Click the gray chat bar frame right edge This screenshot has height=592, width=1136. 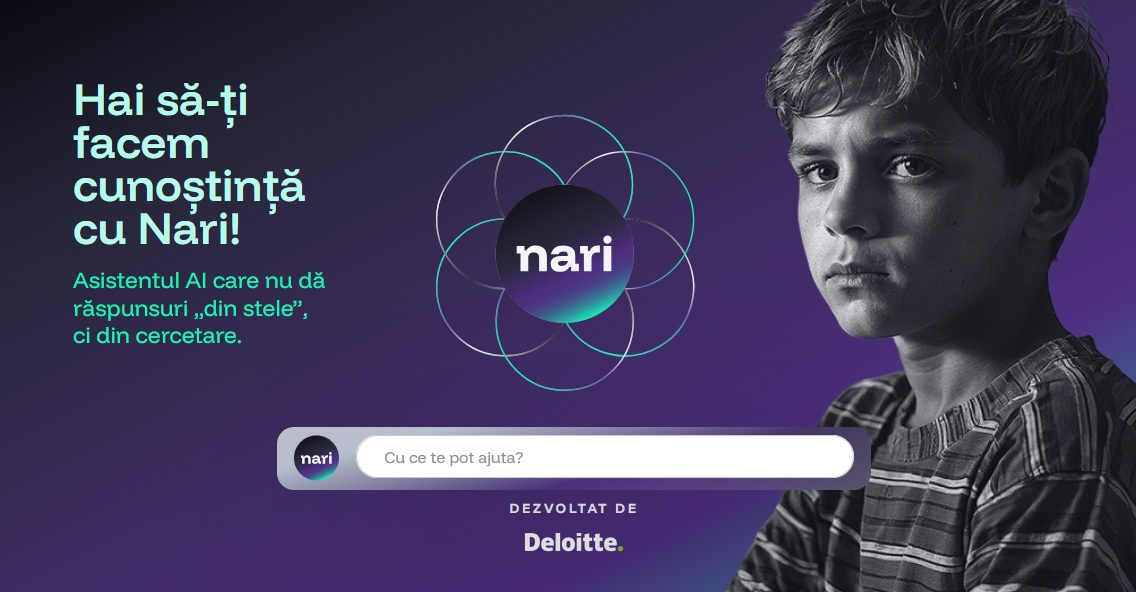point(862,458)
